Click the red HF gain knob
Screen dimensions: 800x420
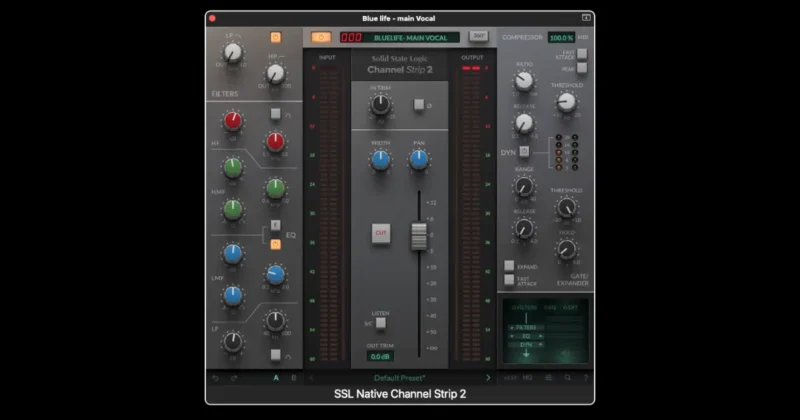[233, 121]
